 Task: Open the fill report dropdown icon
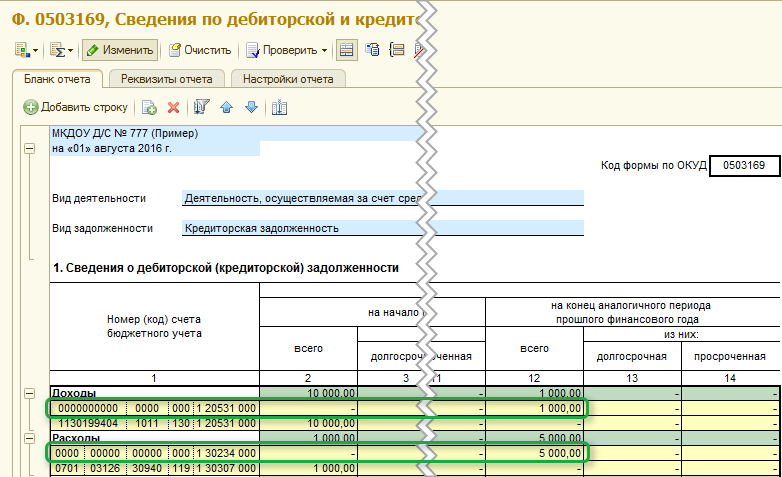click(26, 50)
